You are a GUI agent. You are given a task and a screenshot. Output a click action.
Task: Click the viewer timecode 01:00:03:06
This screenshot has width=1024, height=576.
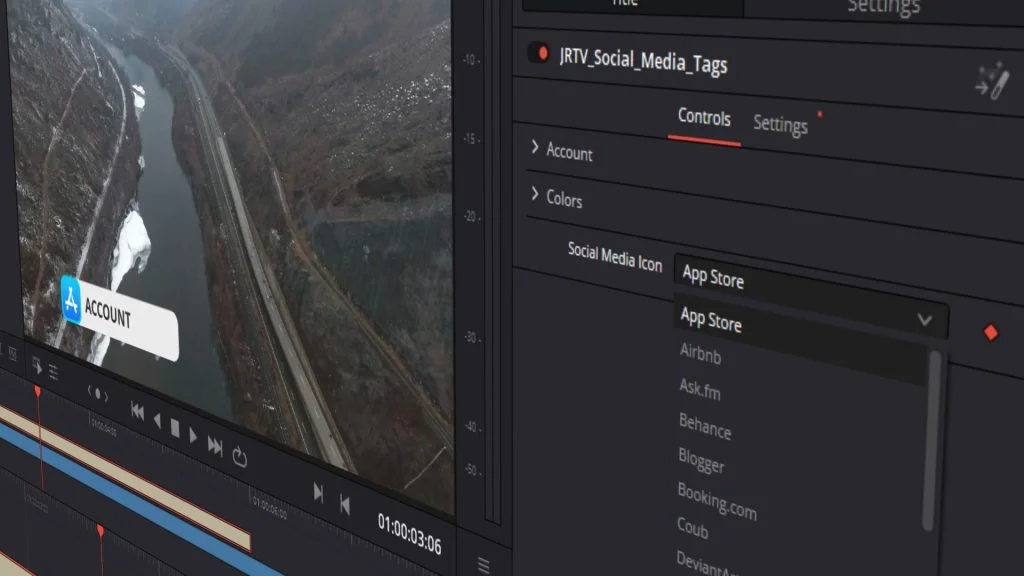pos(409,534)
